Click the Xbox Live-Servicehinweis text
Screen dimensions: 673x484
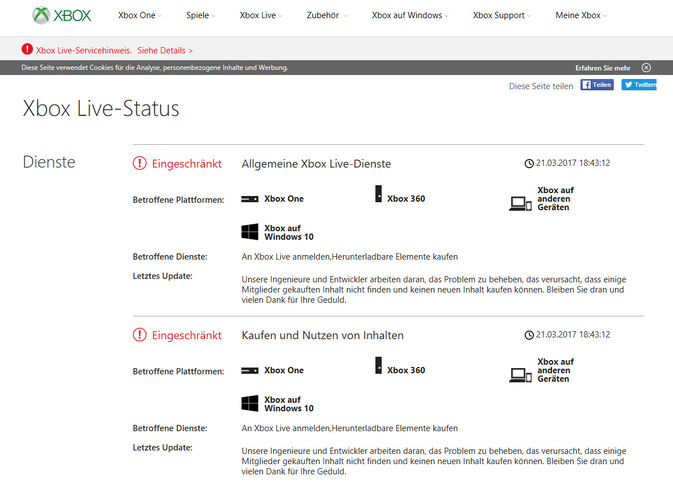point(84,51)
